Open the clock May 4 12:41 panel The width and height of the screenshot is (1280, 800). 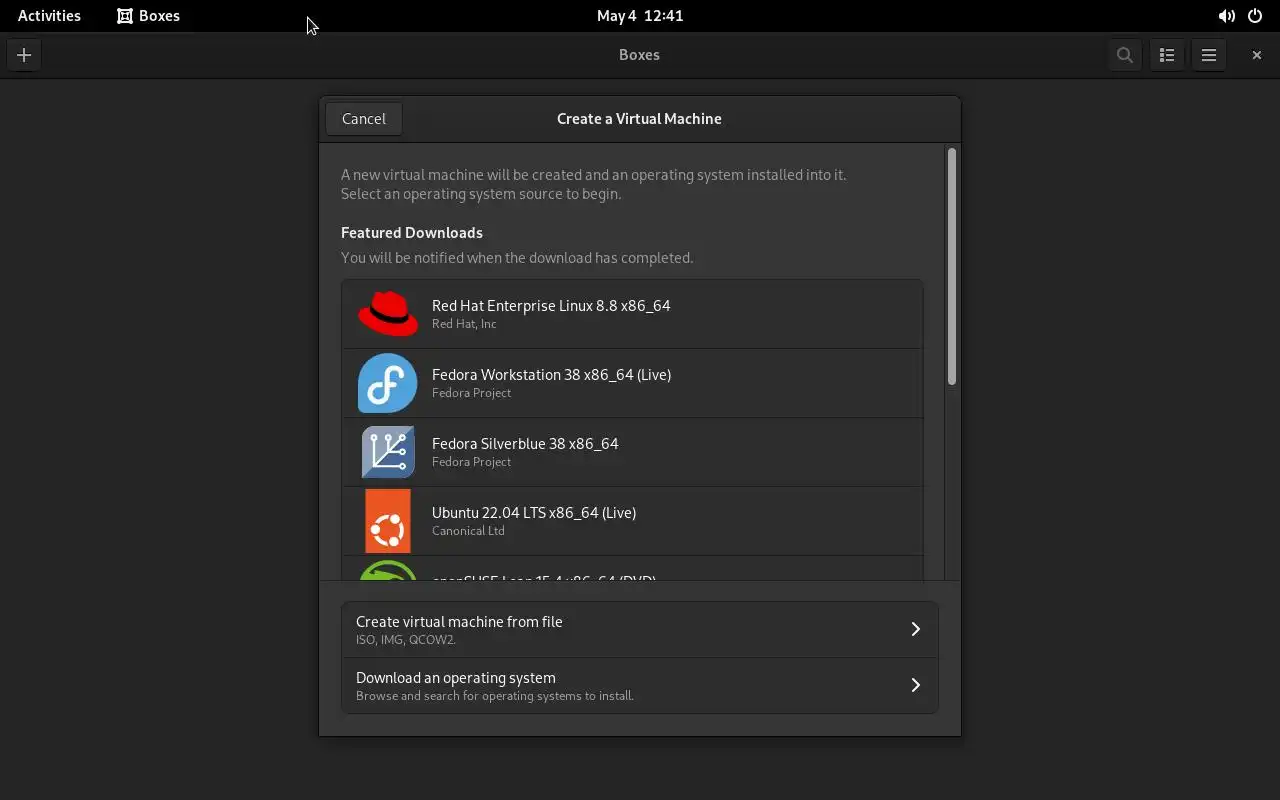[x=640, y=16]
